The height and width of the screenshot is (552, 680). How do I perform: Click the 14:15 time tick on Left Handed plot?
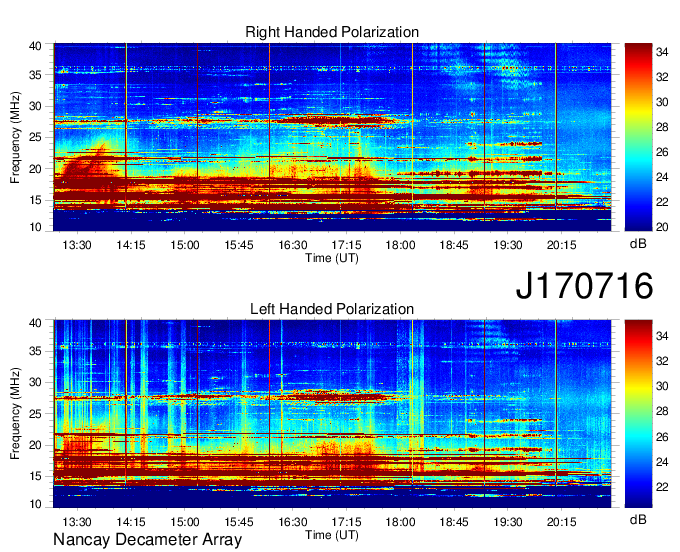click(x=131, y=521)
